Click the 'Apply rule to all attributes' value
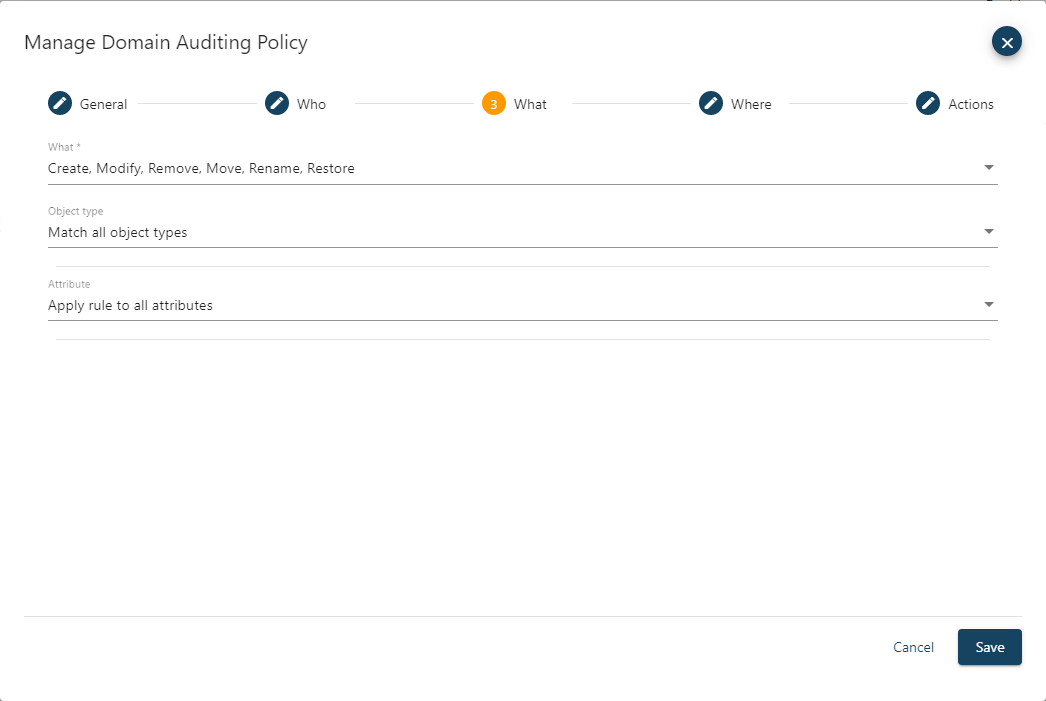1046x701 pixels. (130, 305)
